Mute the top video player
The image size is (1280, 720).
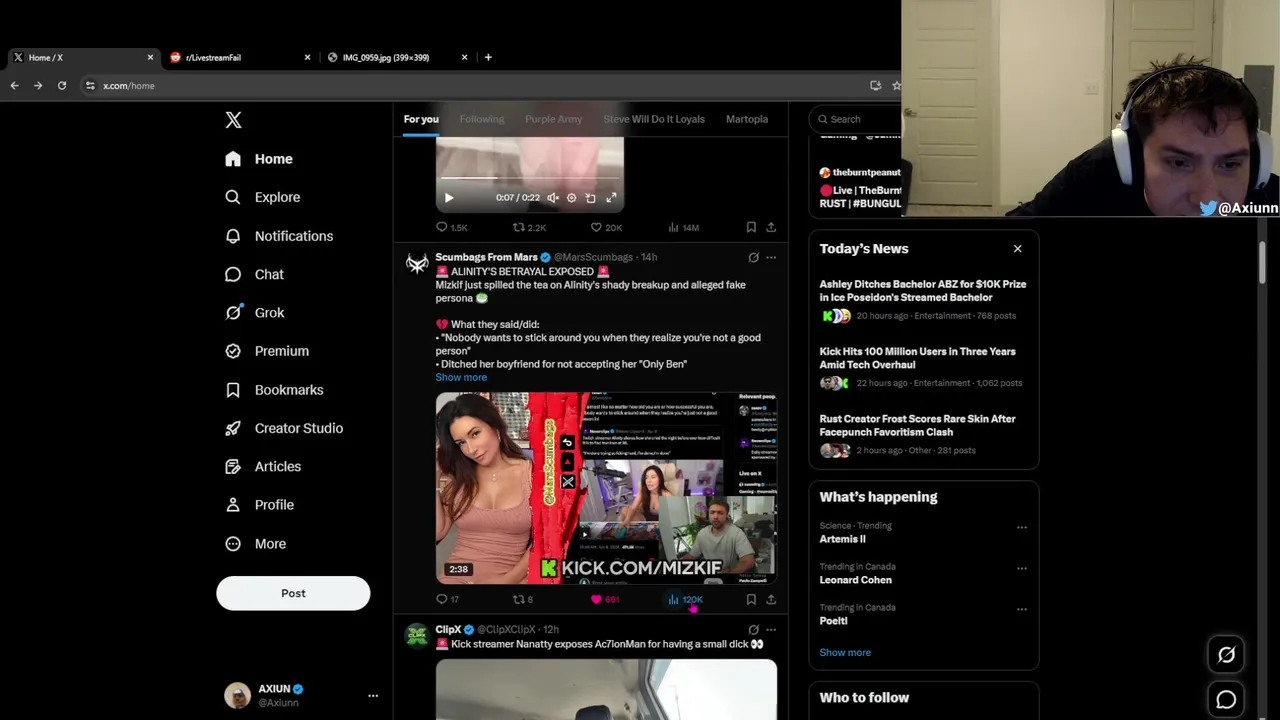(553, 198)
